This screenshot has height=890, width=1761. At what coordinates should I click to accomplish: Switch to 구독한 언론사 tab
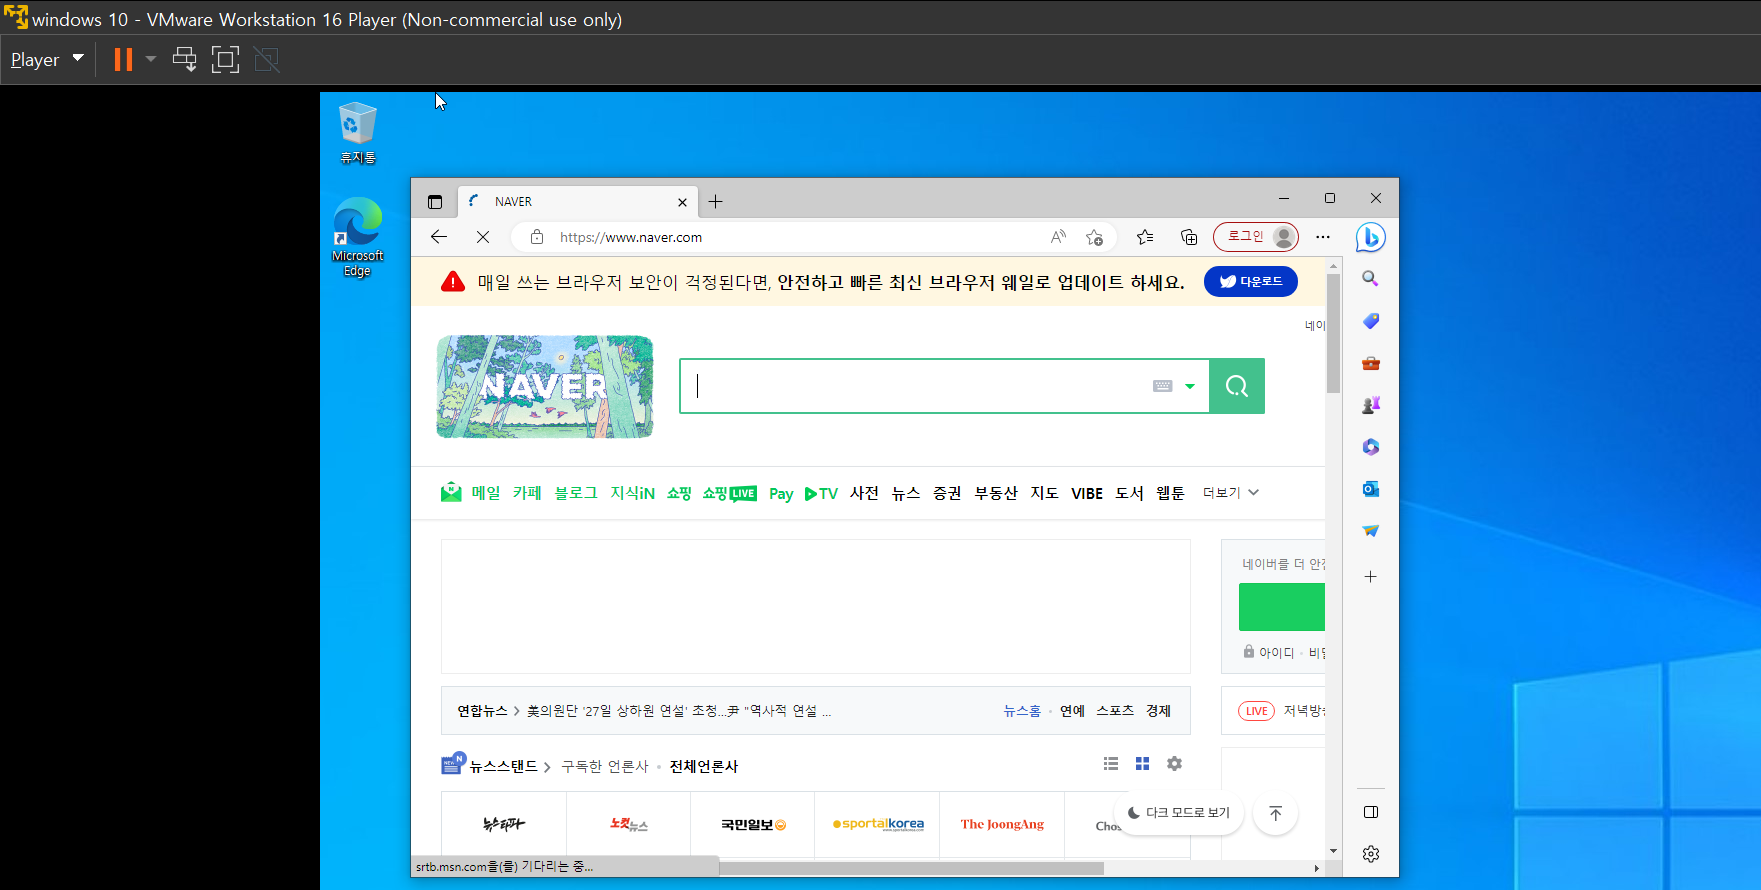click(605, 767)
